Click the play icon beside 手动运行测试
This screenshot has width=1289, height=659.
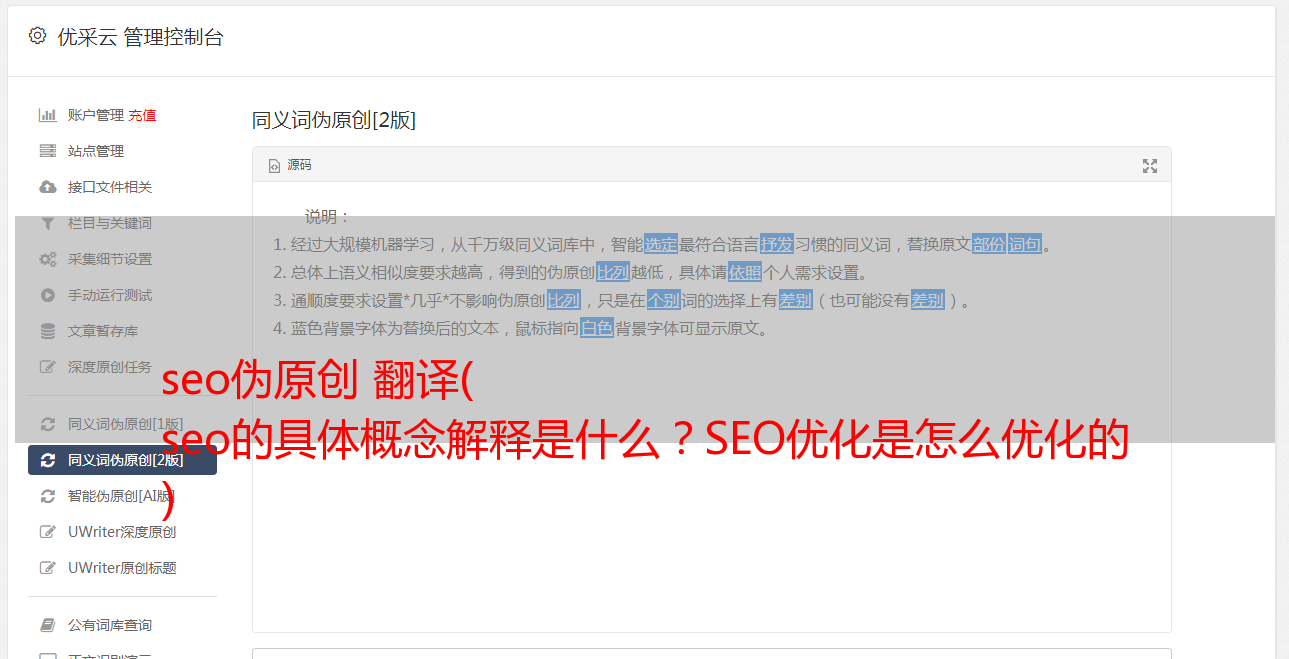[x=47, y=295]
